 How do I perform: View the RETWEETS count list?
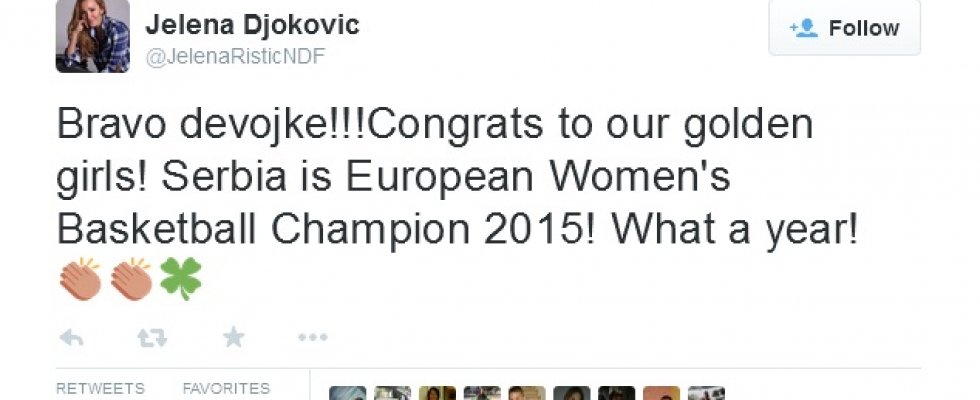pyautogui.click(x=100, y=388)
